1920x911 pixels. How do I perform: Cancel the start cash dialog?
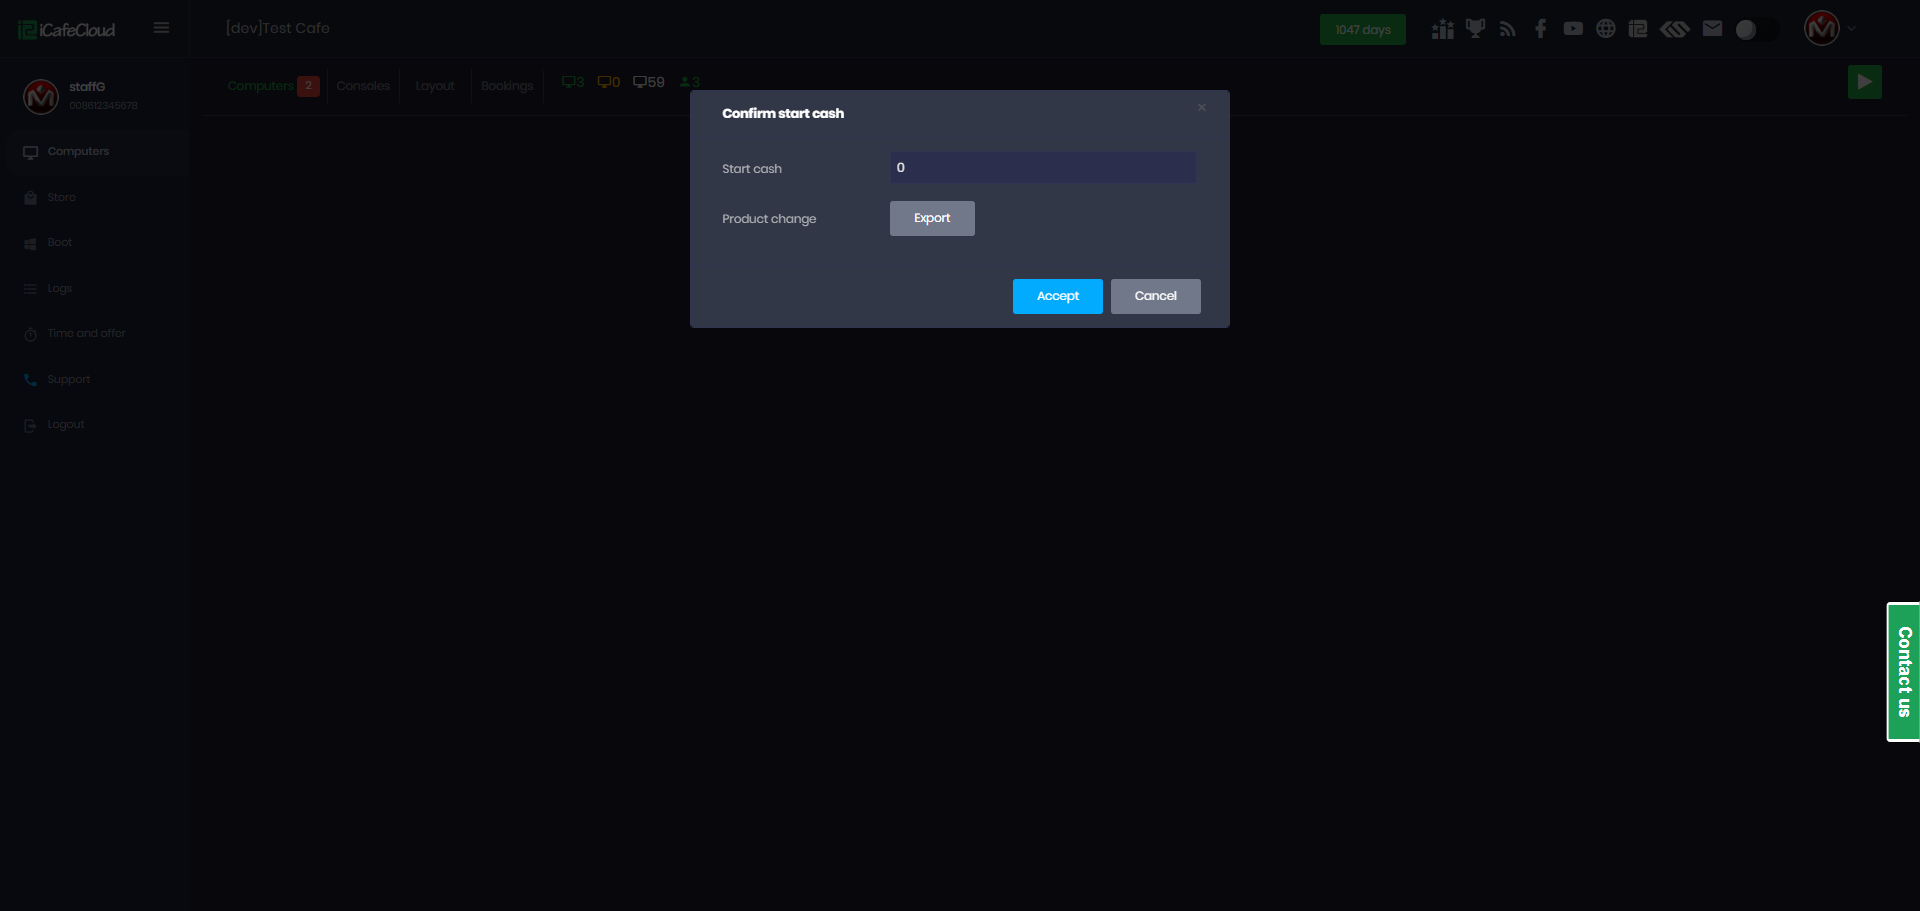pyautogui.click(x=1156, y=296)
